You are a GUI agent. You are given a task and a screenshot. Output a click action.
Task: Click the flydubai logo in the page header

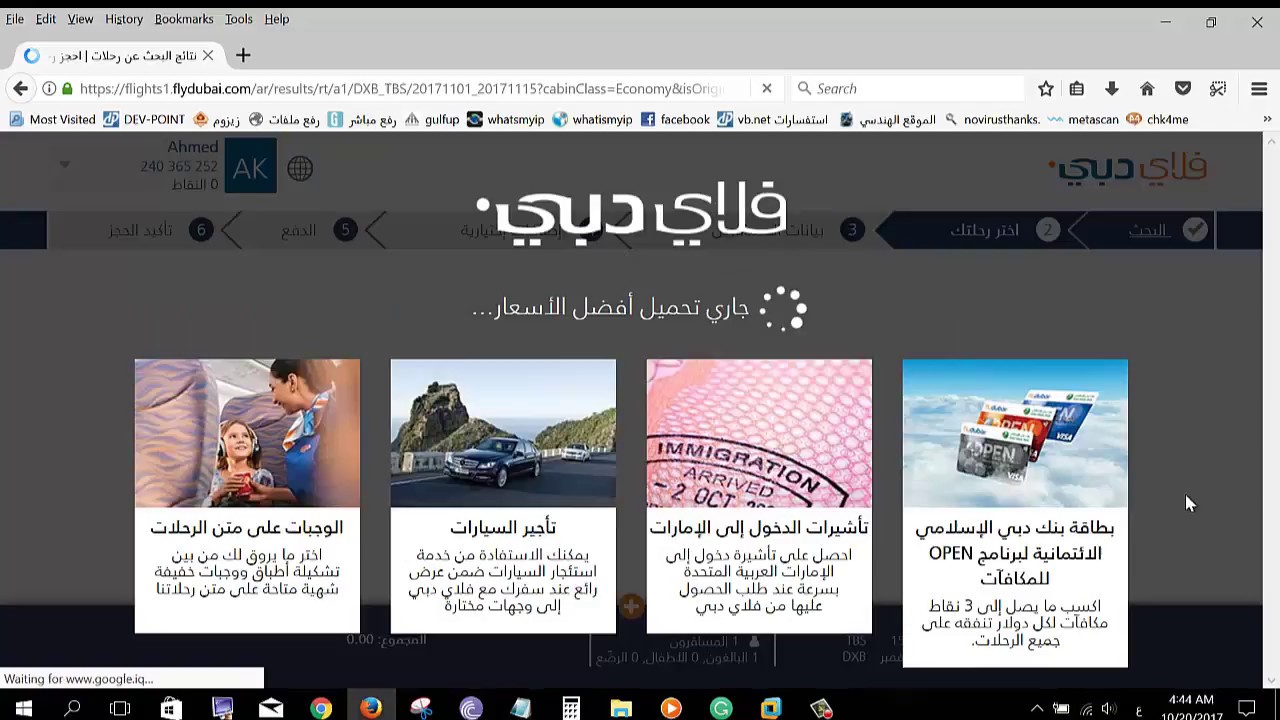tap(1128, 168)
